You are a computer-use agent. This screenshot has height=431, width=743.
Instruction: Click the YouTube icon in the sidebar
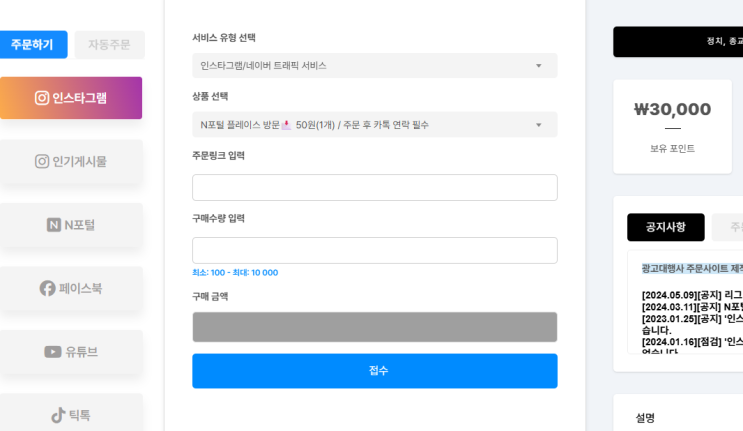point(53,352)
